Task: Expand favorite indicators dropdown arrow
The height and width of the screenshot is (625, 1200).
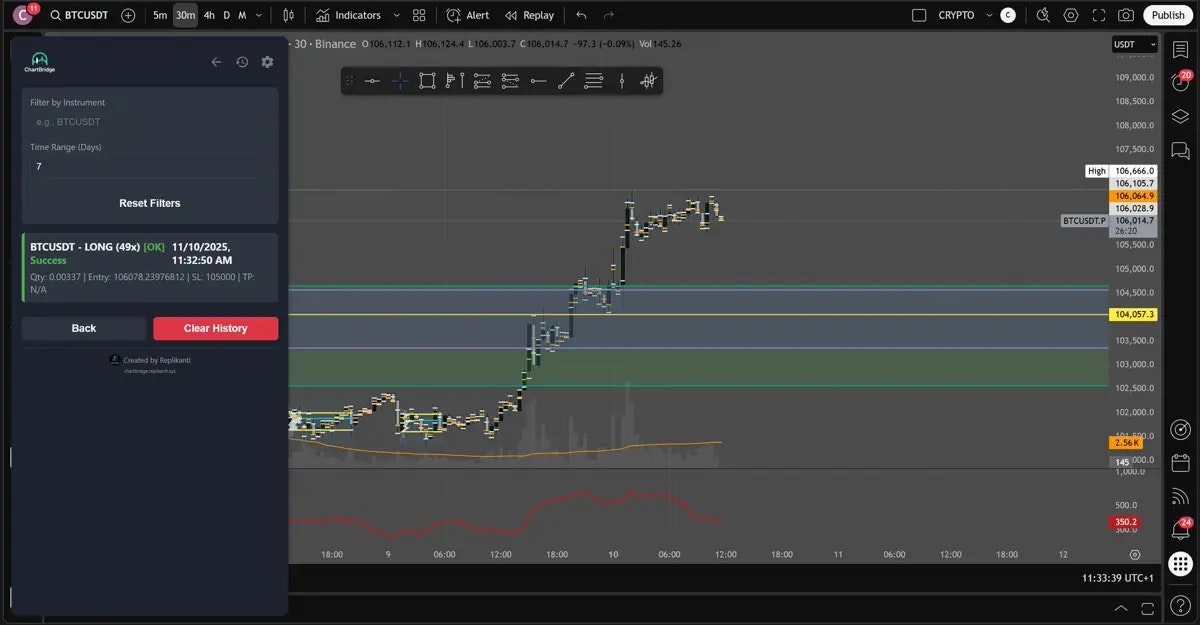Action: click(x=397, y=15)
